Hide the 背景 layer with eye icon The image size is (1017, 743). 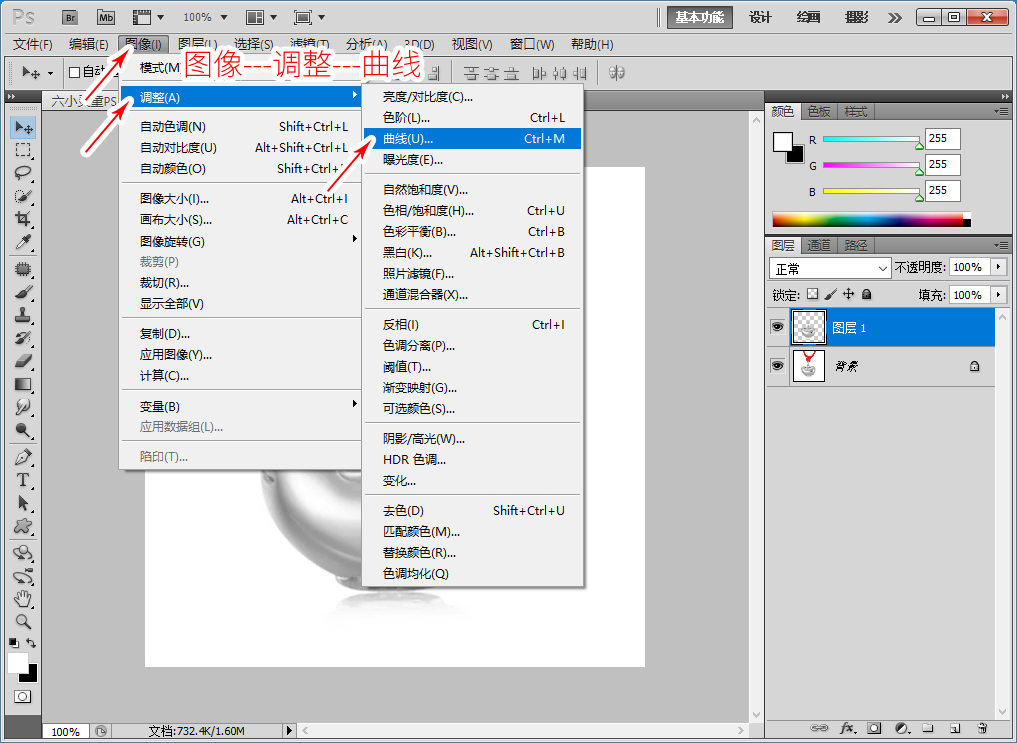777,366
